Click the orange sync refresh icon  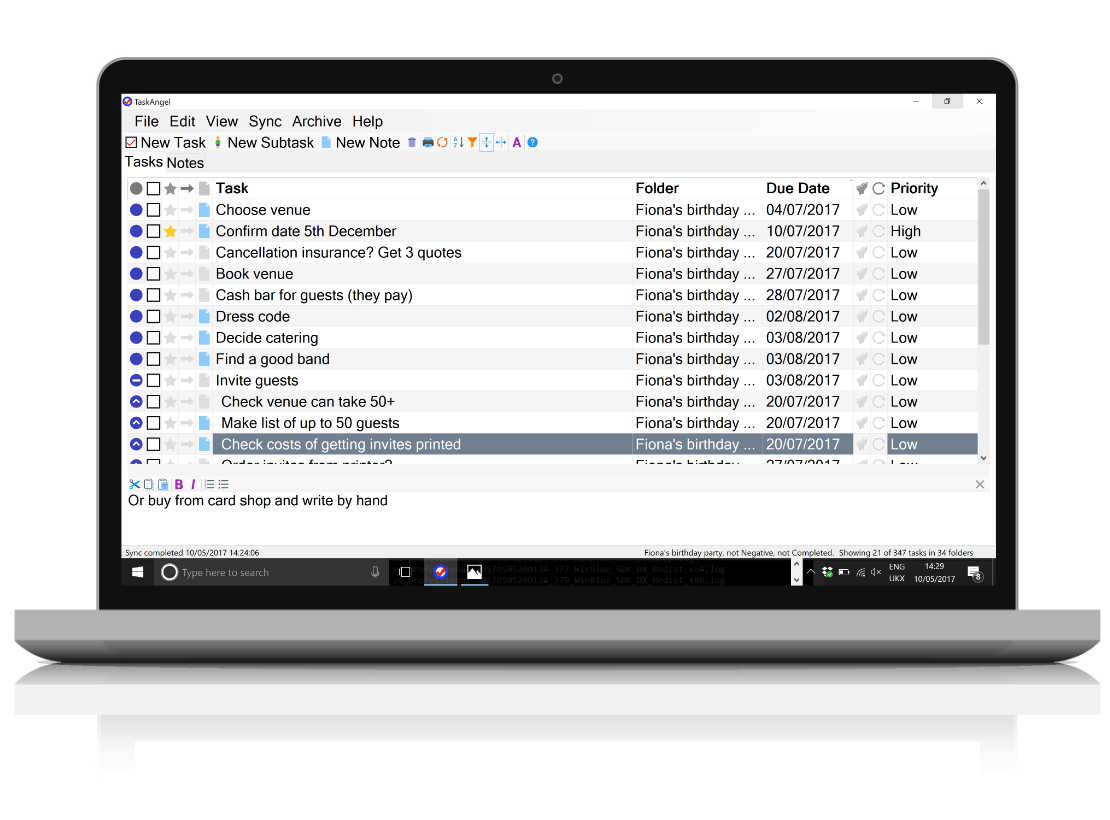[x=442, y=143]
